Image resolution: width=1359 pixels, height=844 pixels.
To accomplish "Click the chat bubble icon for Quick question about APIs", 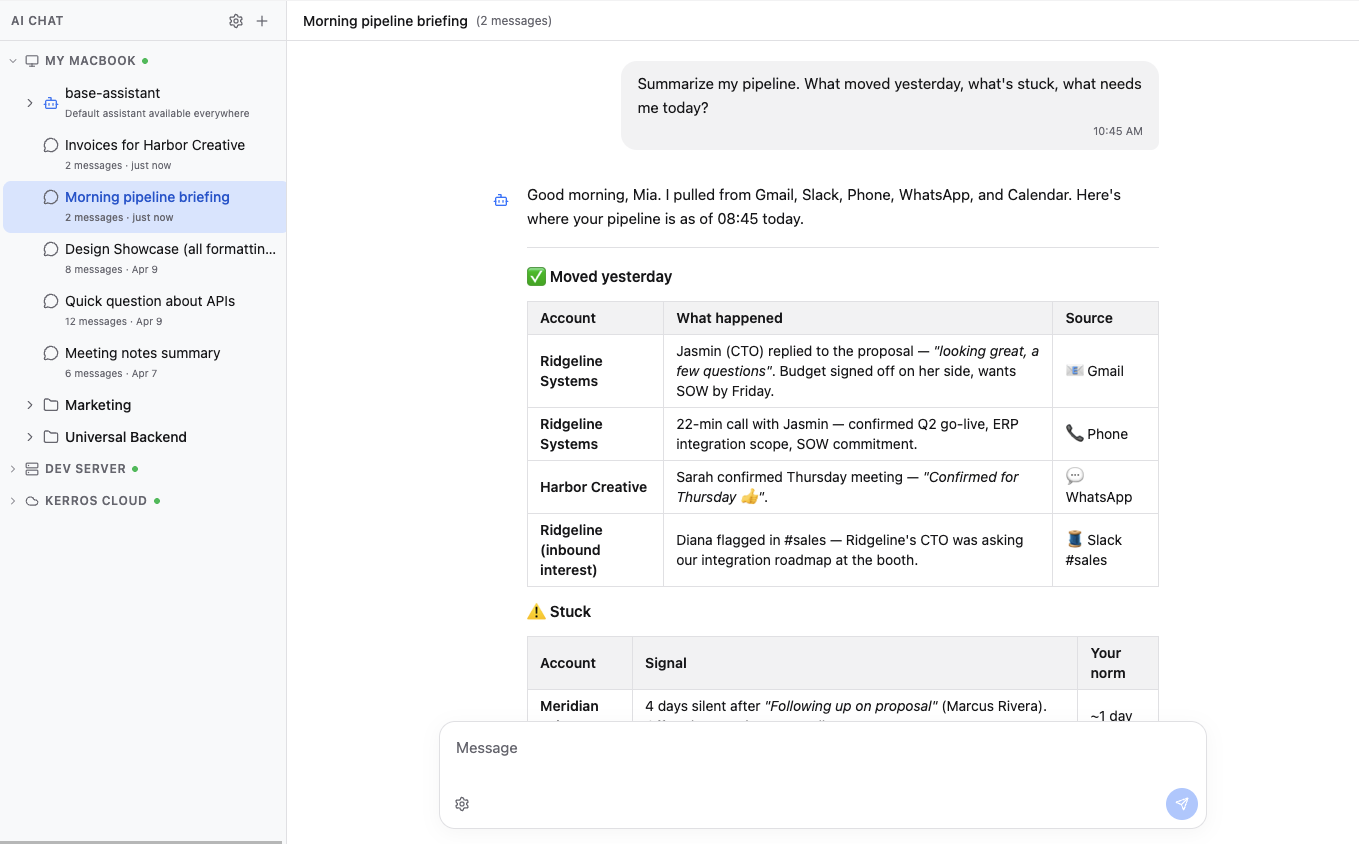I will 51,301.
